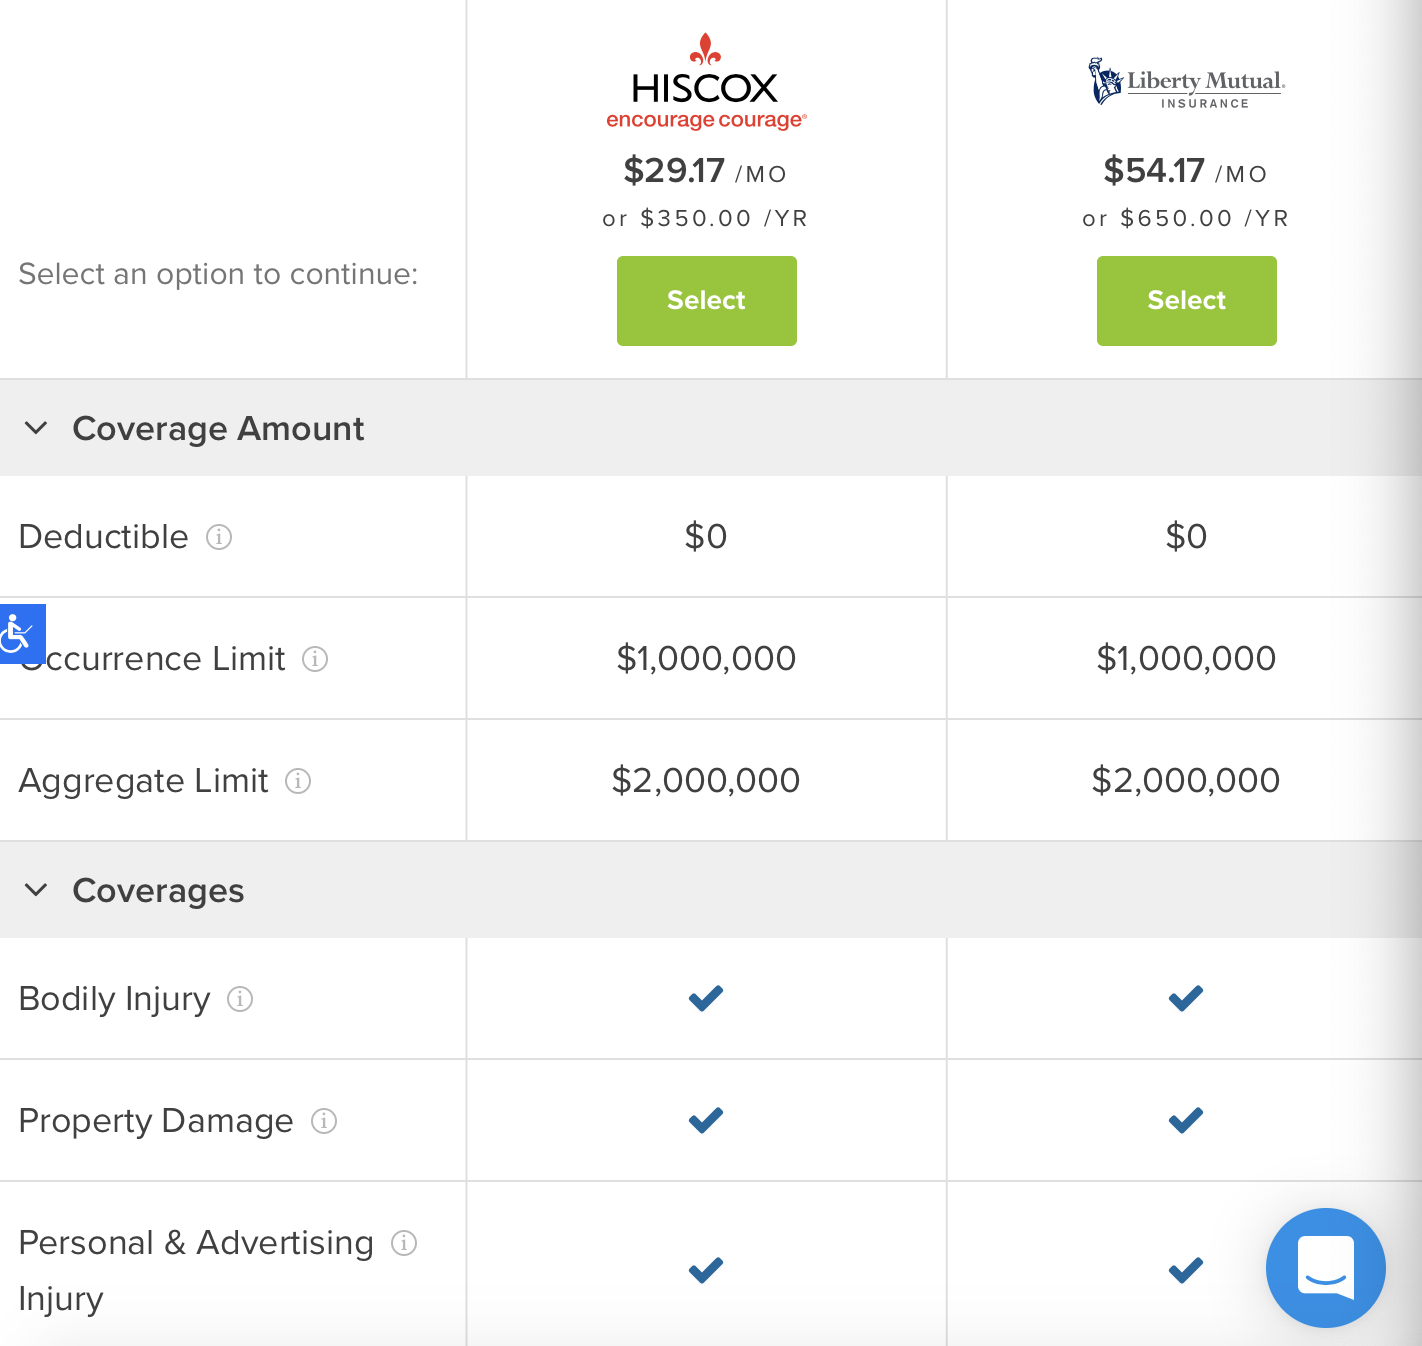This screenshot has height=1346, width=1422.
Task: Click the Hiscox Bodily Injury checkmark
Action: [706, 998]
